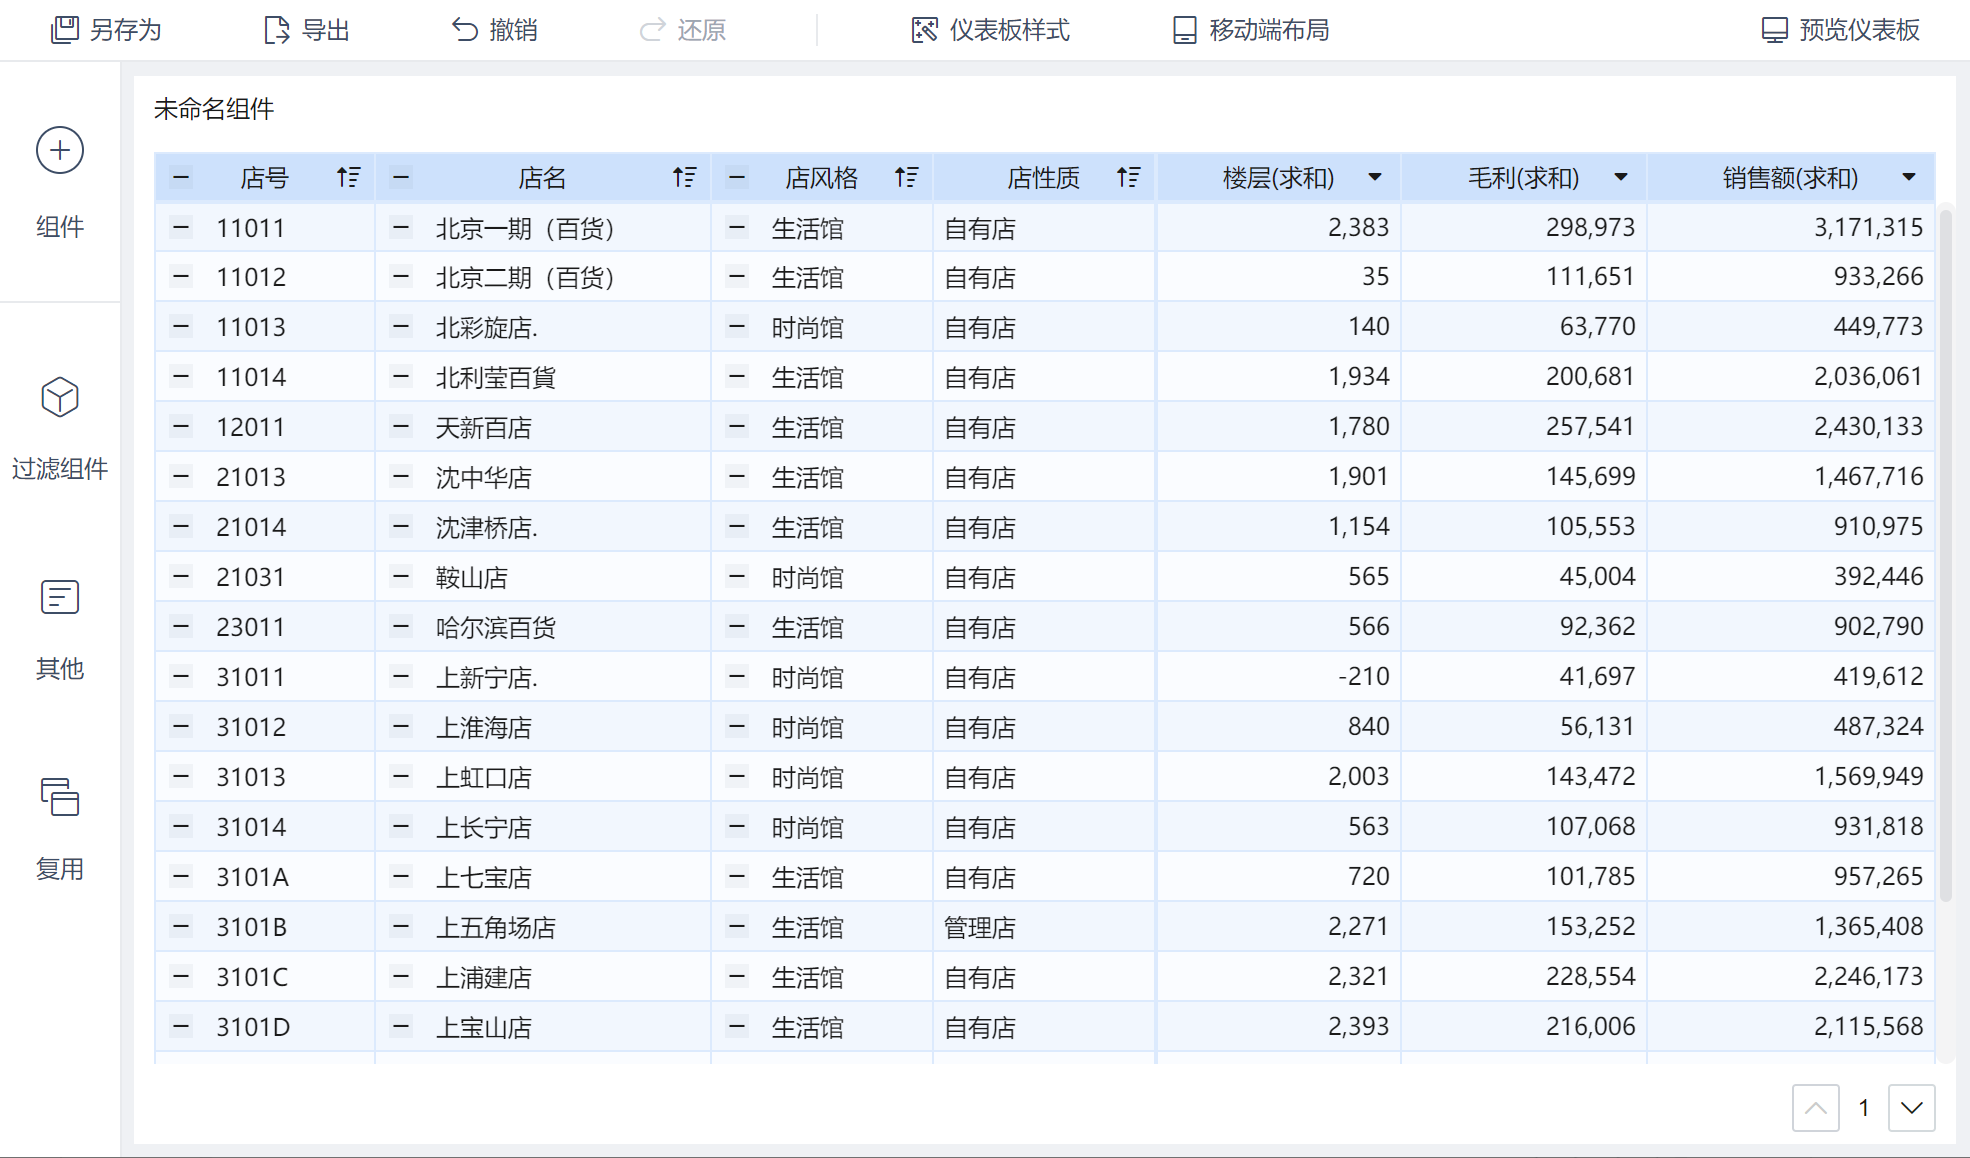This screenshot has height=1158, width=1970.
Task: Sort the 店名 column with the sort icon
Action: [684, 178]
